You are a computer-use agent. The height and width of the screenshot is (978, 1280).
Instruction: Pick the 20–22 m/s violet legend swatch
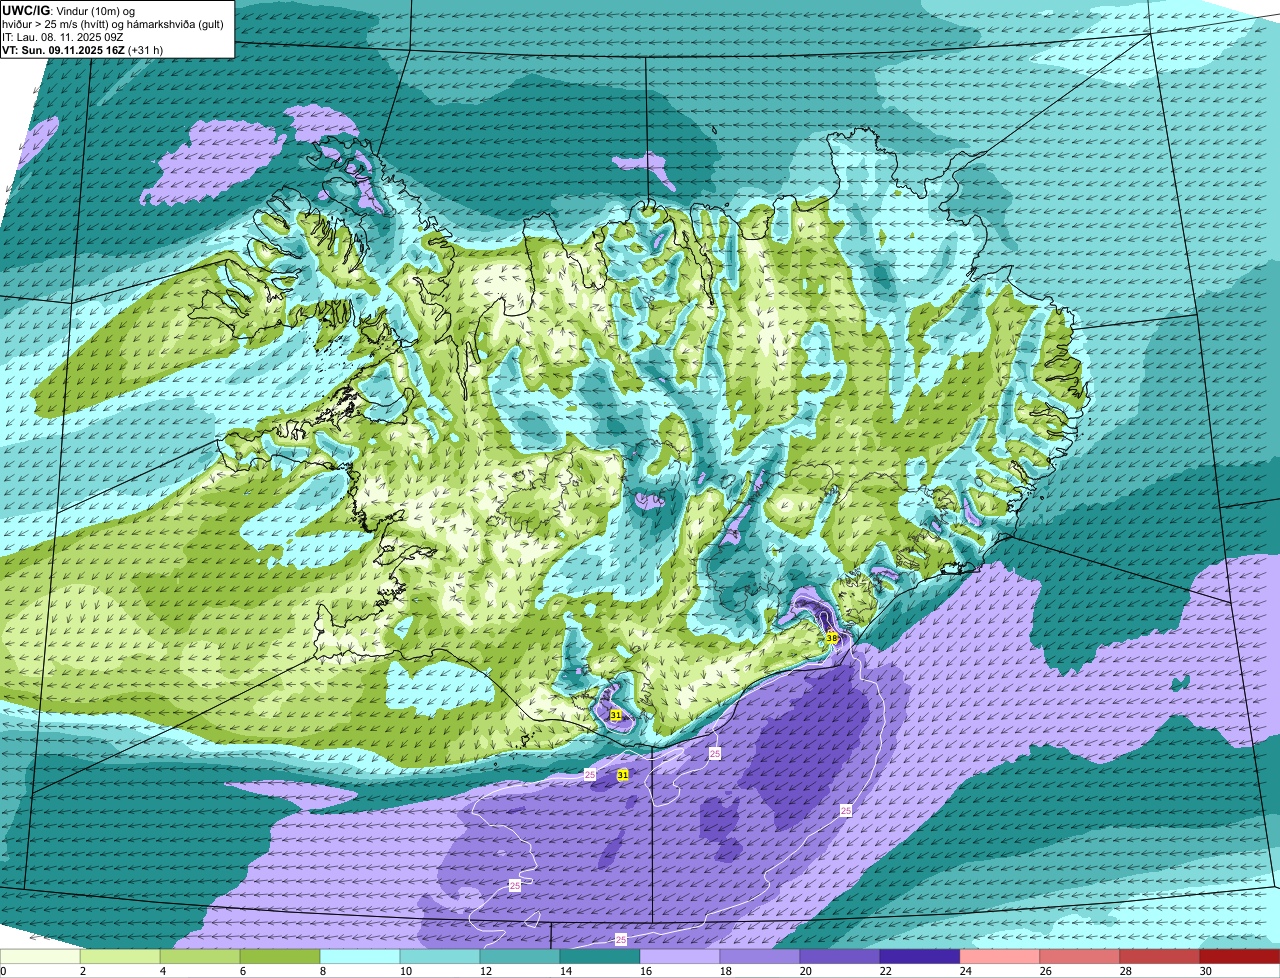[x=840, y=957]
